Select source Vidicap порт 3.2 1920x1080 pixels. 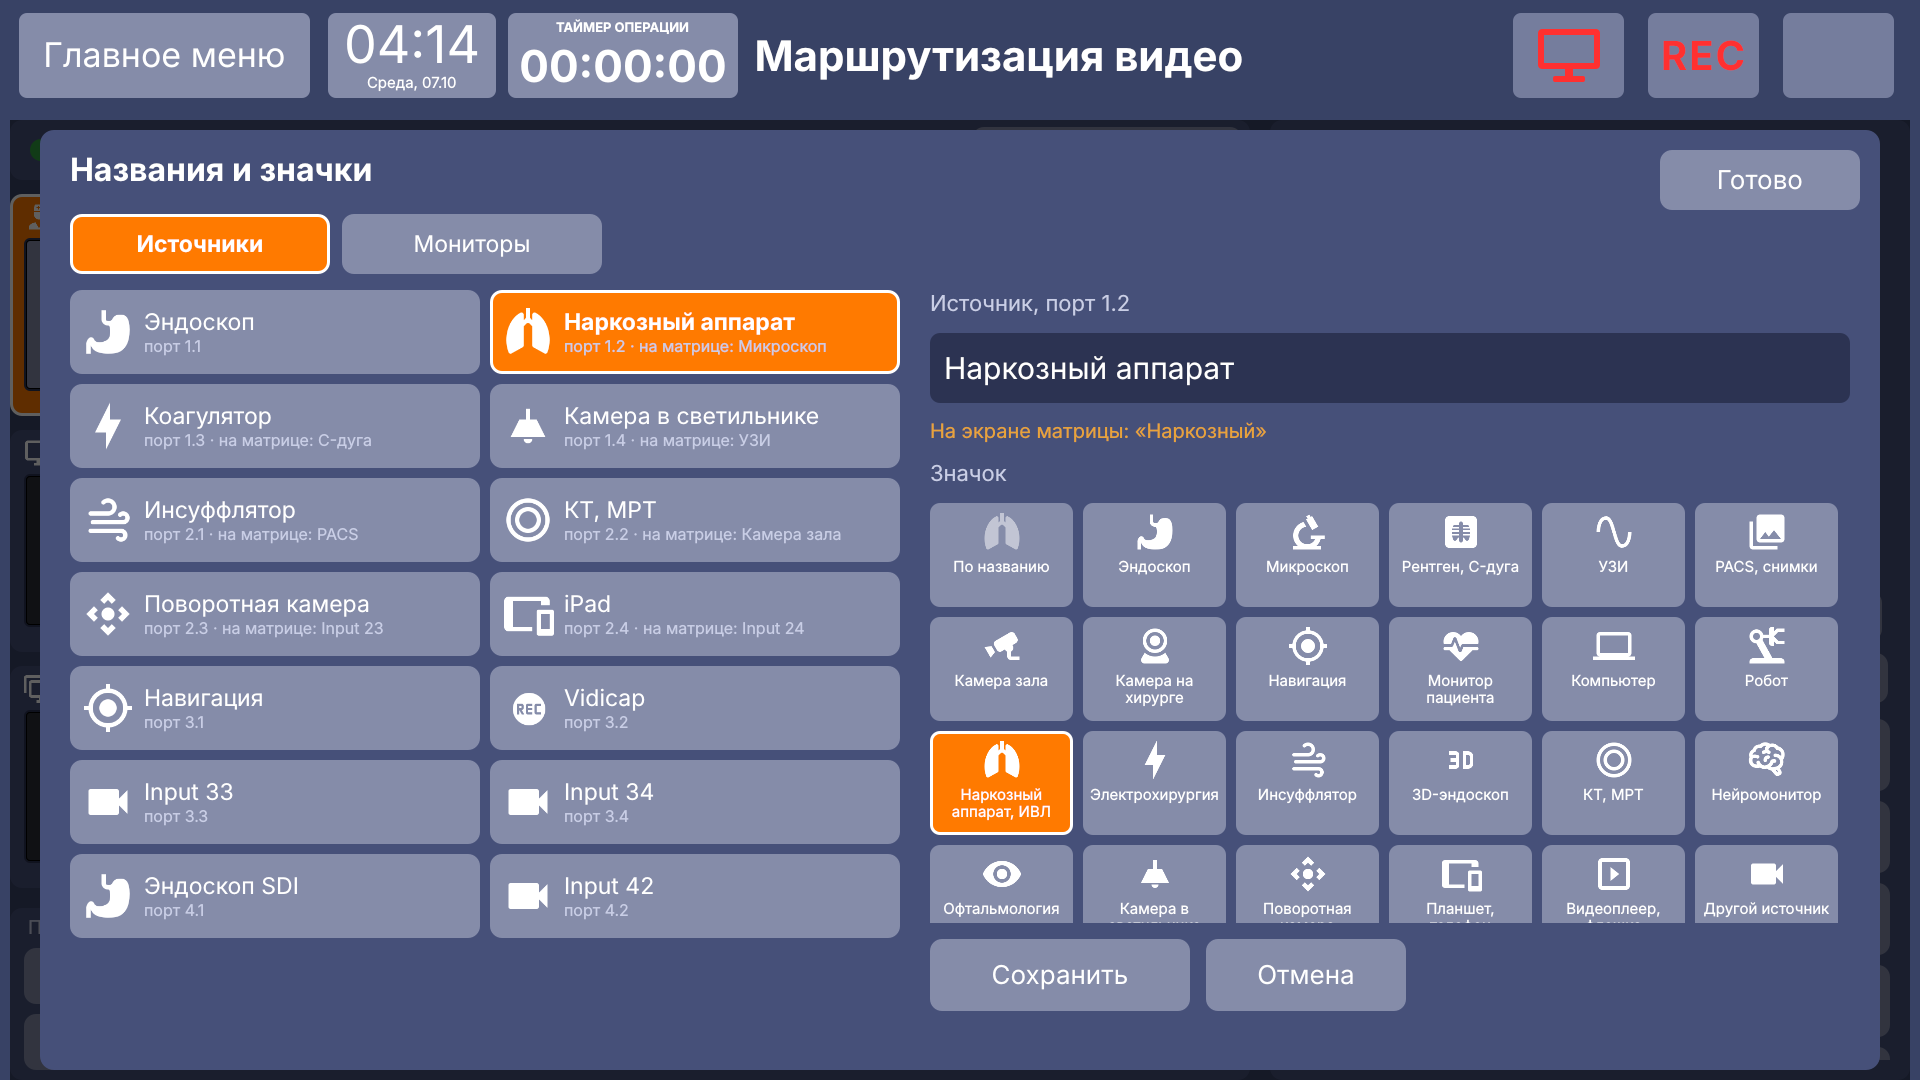pyautogui.click(x=695, y=708)
